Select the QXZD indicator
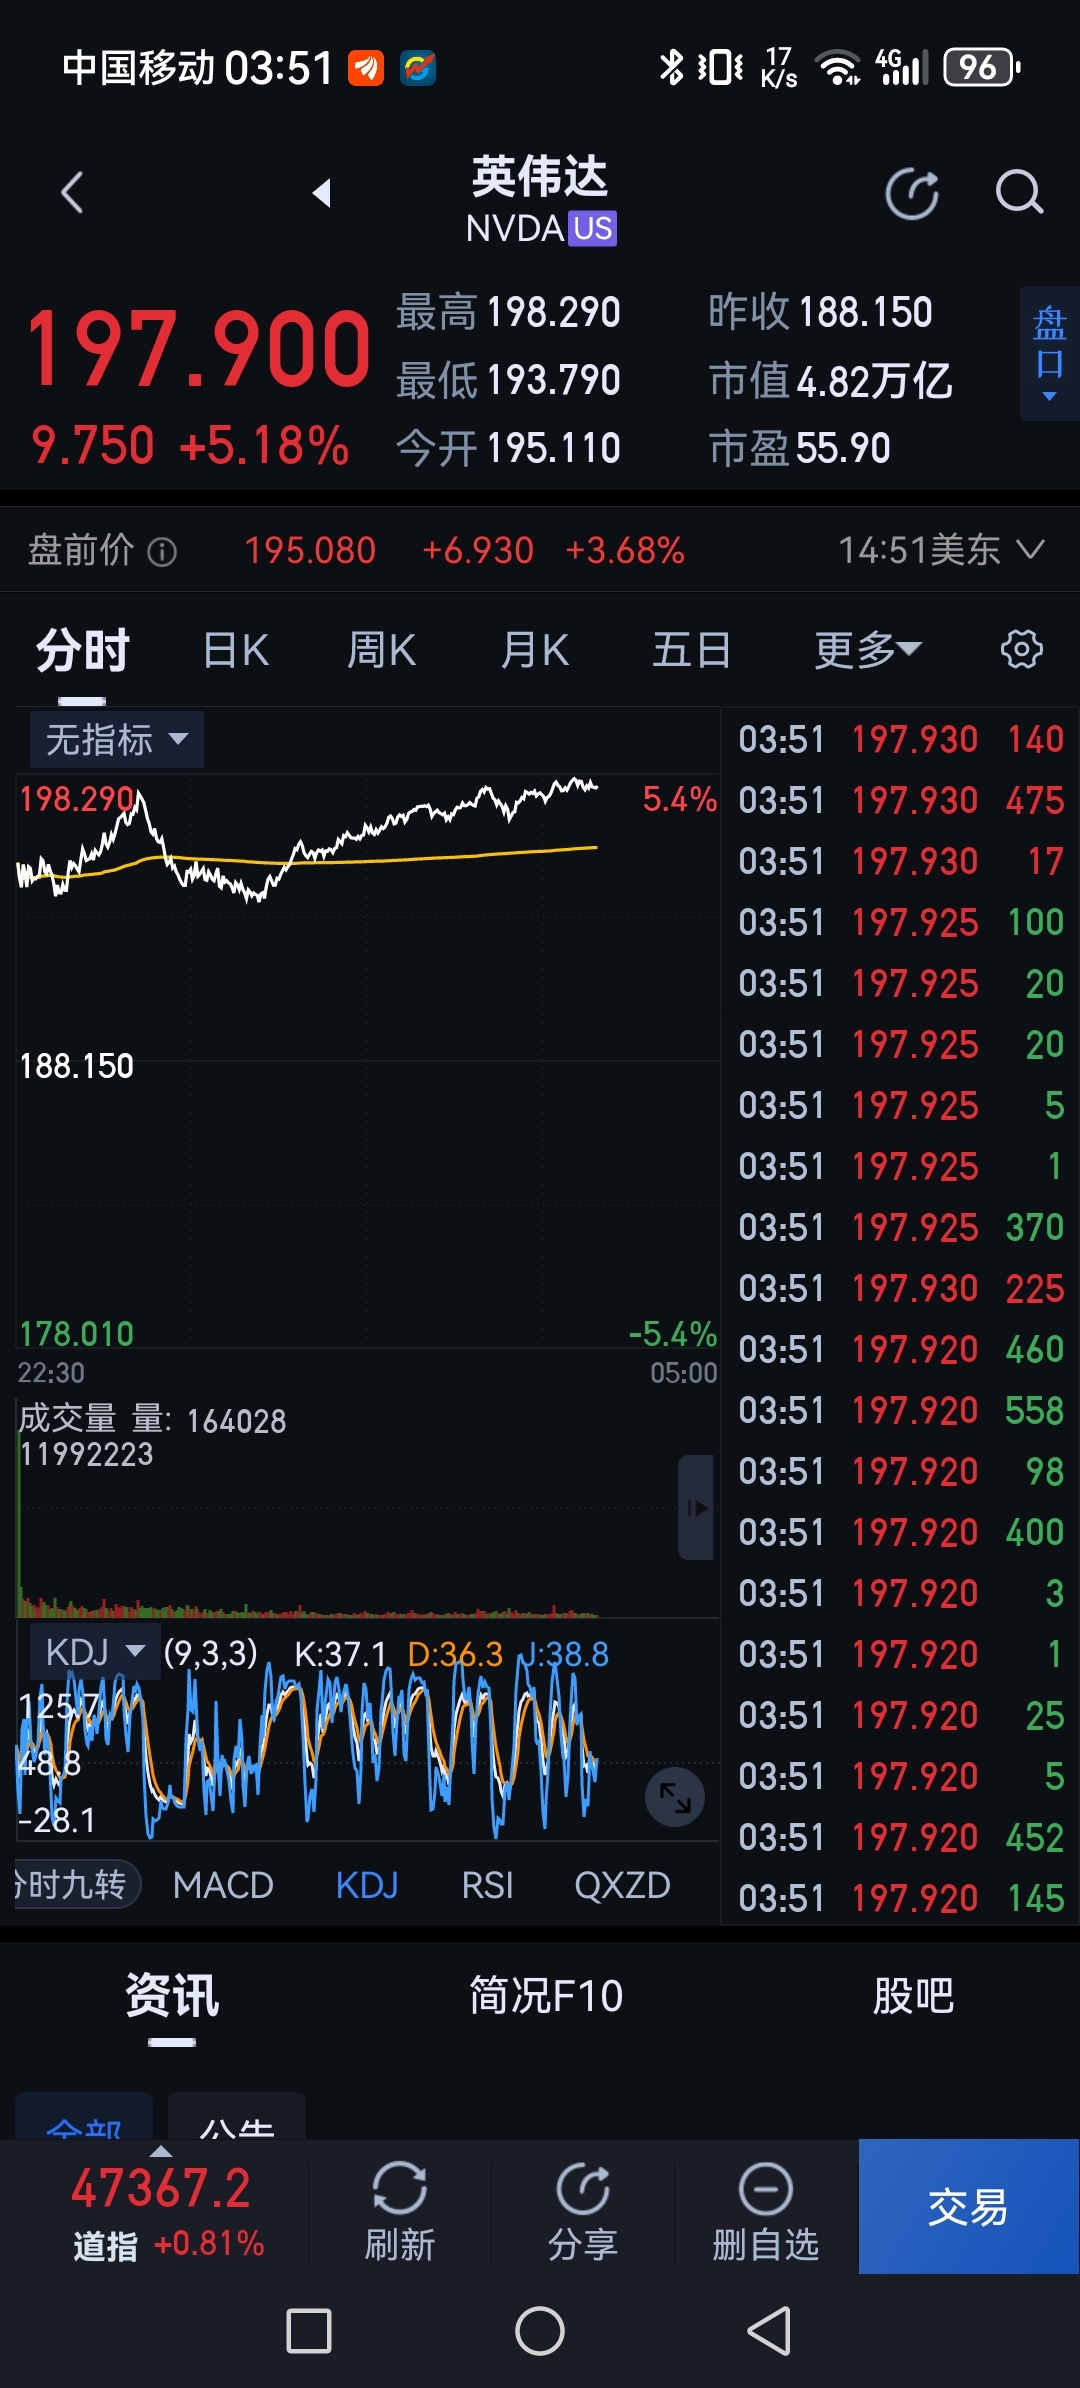The image size is (1080, 2388). (622, 1885)
